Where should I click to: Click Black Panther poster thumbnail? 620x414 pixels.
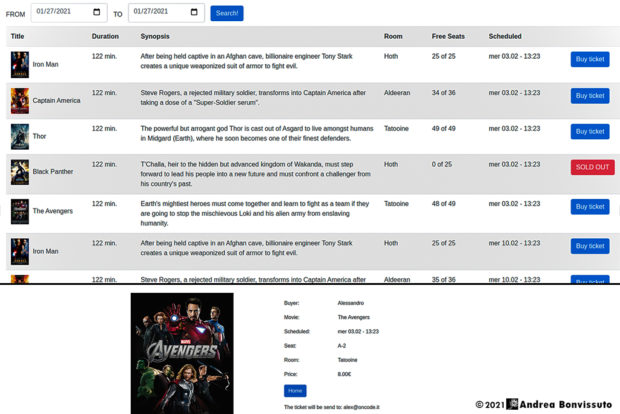pyautogui.click(x=20, y=172)
